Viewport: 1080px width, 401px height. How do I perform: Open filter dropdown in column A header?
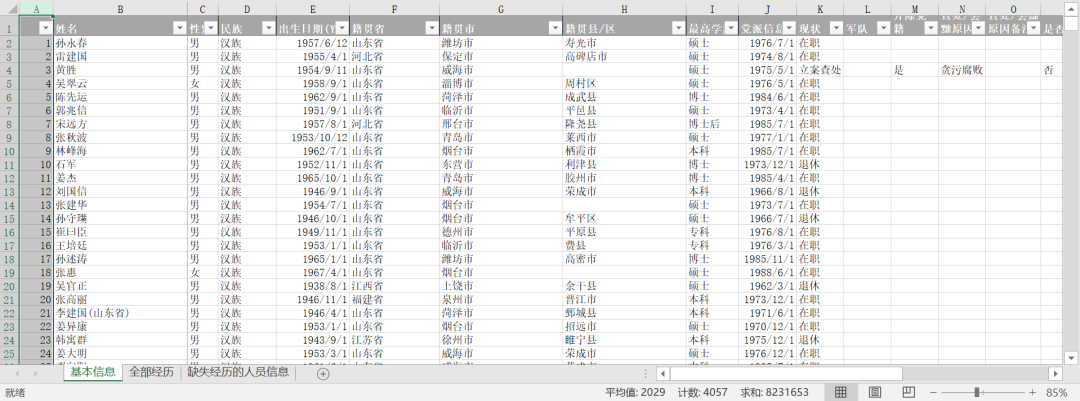point(45,28)
